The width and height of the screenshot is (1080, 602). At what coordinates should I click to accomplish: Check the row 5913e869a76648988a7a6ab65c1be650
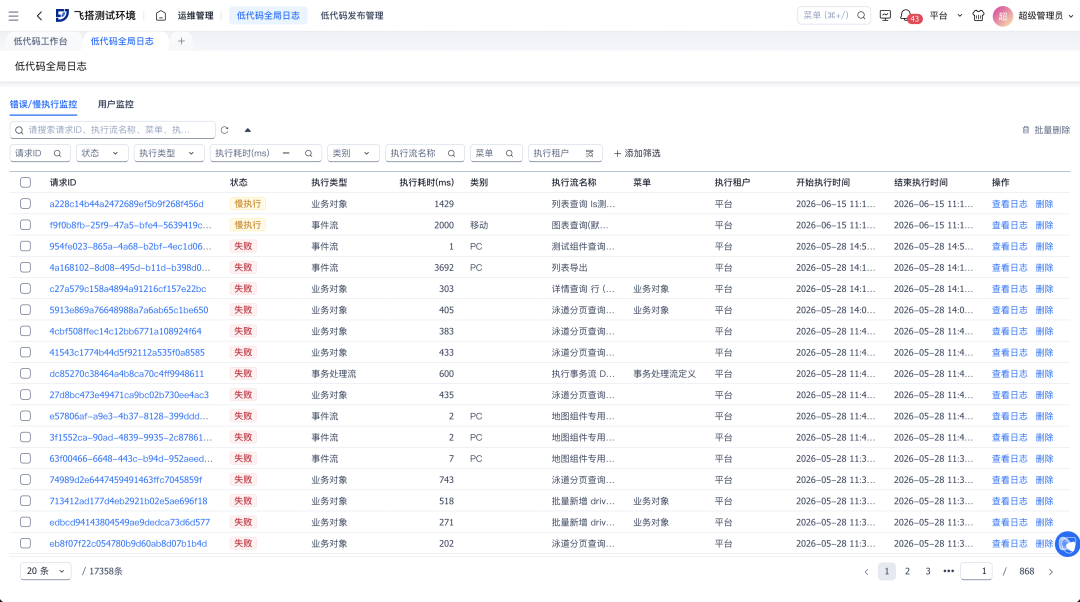pyautogui.click(x=25, y=310)
